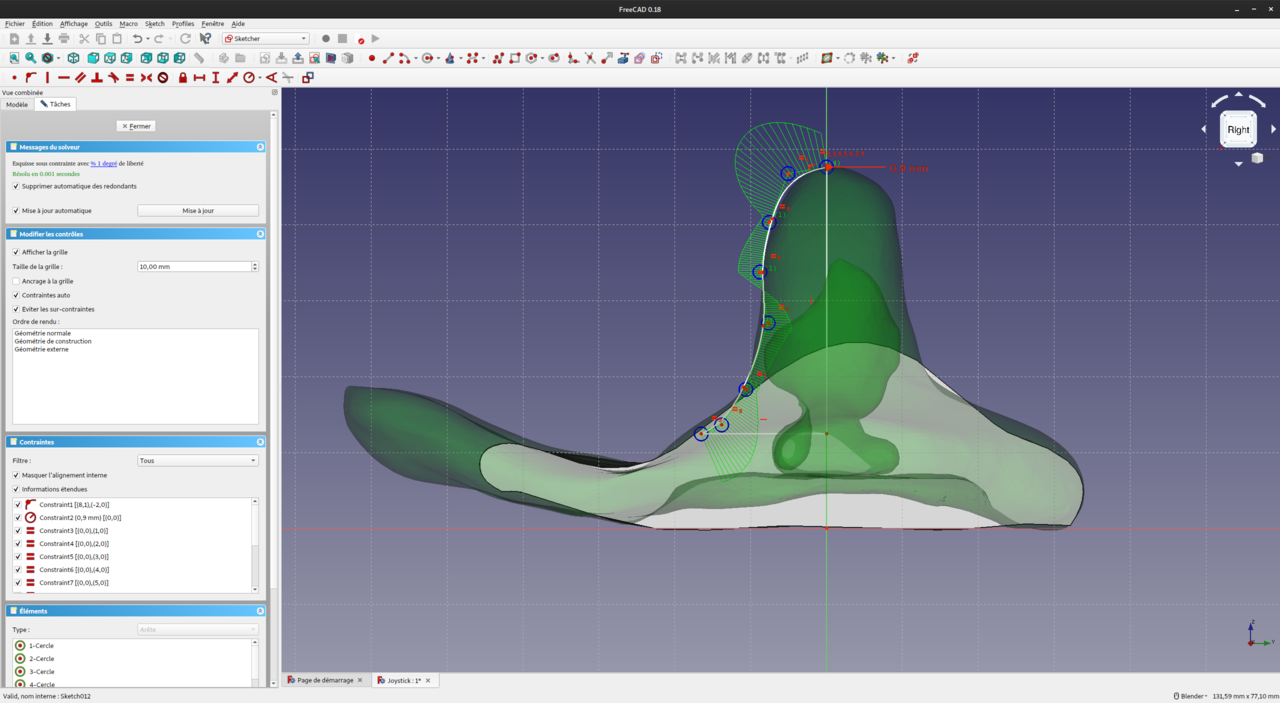Image resolution: width=1280 pixels, height=703 pixels.
Task: Toggle 'Mise à jour automatique' checkbox
Action: 16,211
